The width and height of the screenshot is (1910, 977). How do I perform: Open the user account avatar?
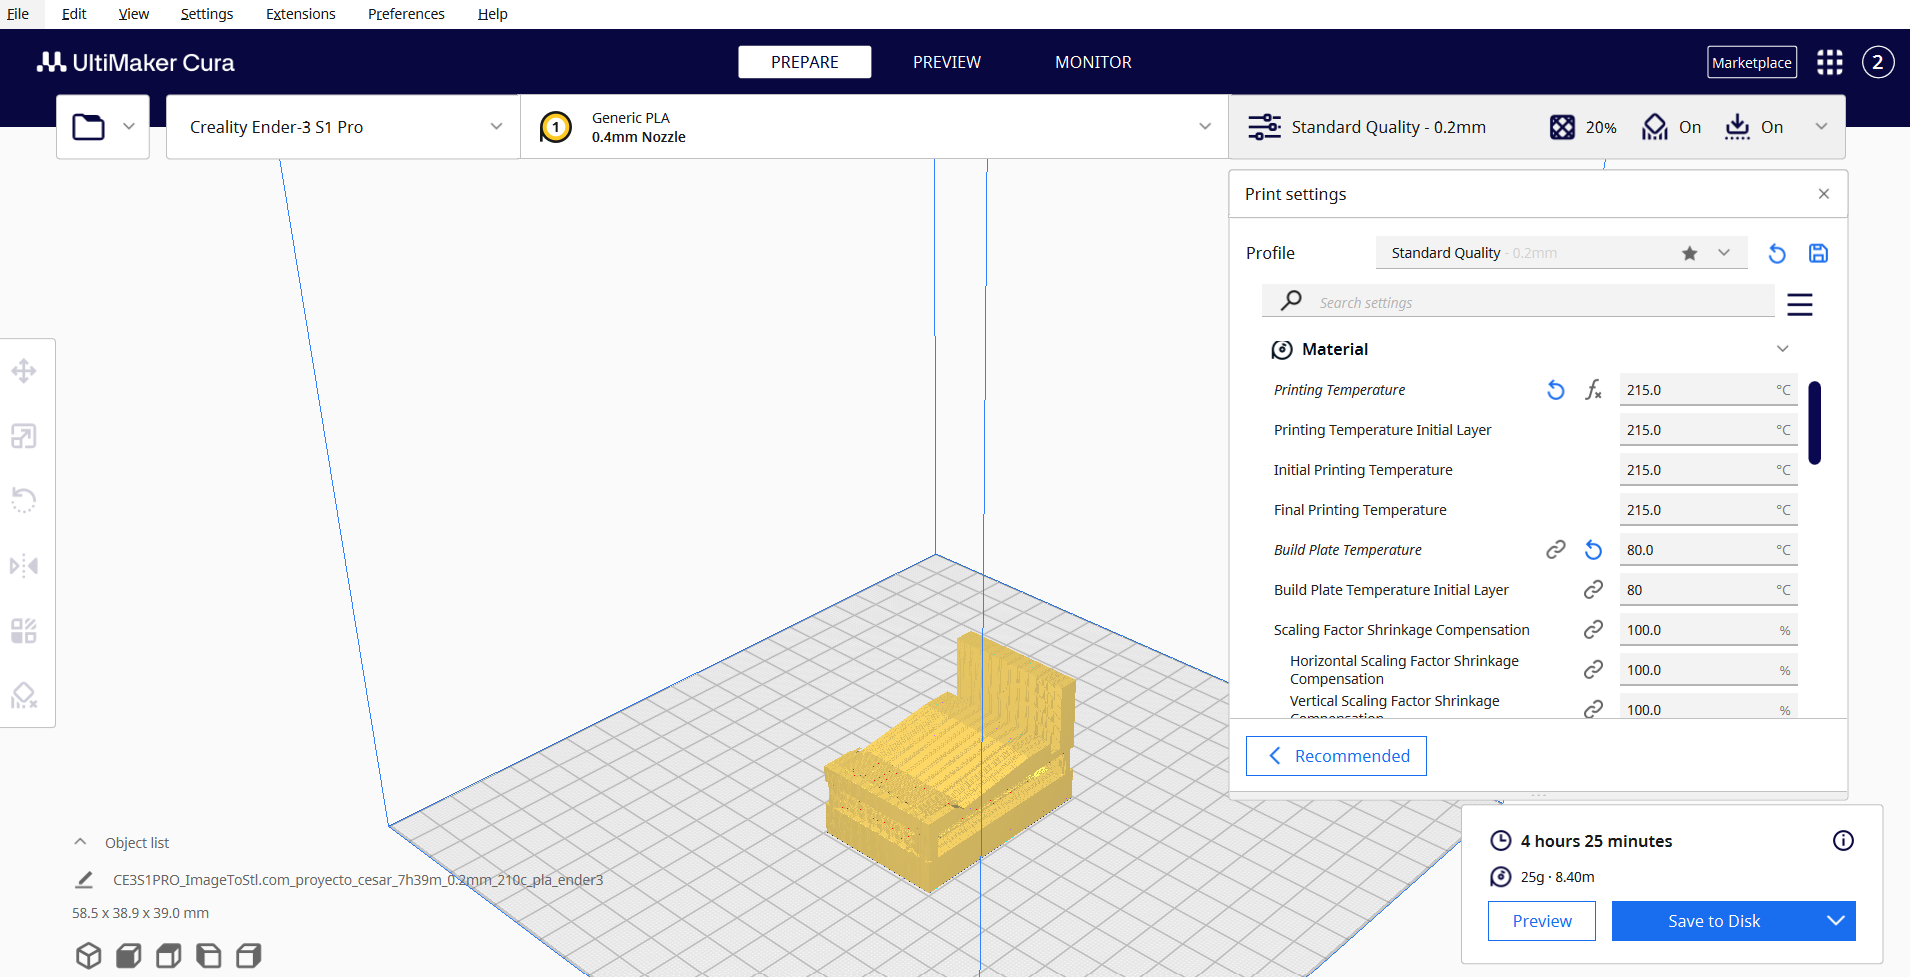(x=1878, y=62)
